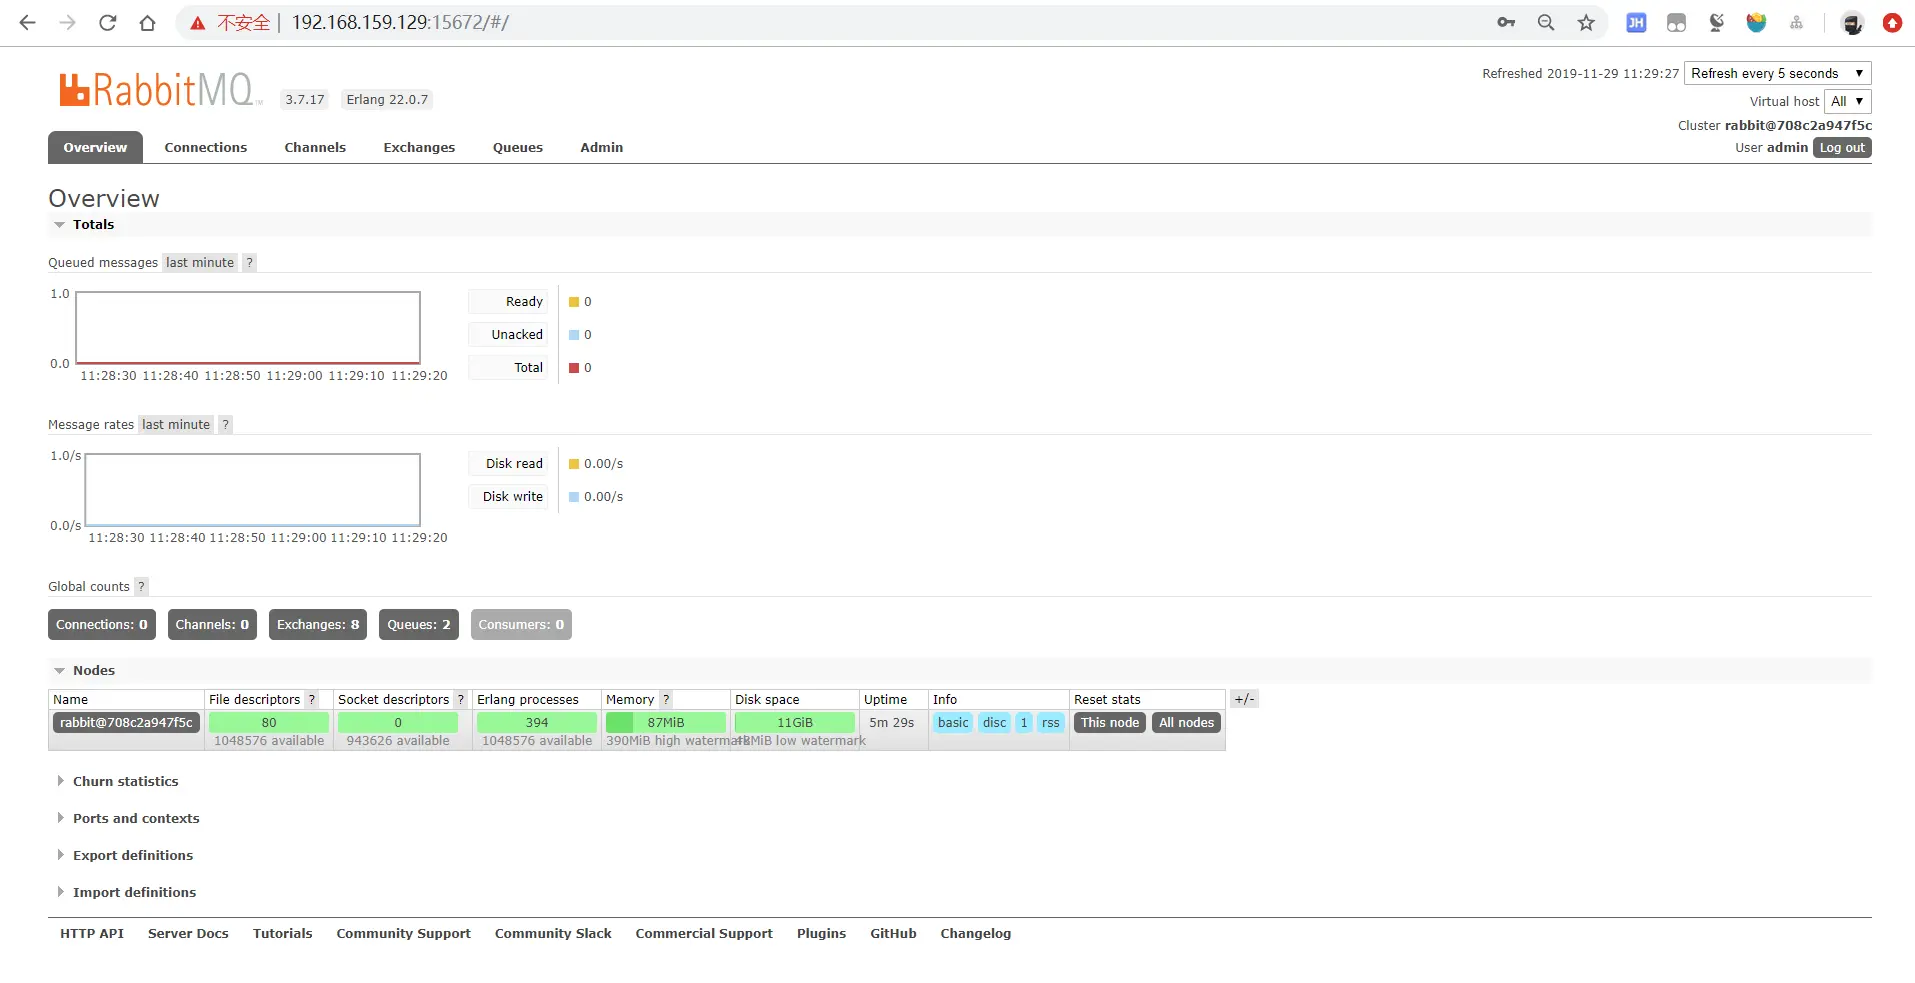Screen dimensions: 1915x983
Task: Click the RabbitMQ logo
Action: (160, 90)
